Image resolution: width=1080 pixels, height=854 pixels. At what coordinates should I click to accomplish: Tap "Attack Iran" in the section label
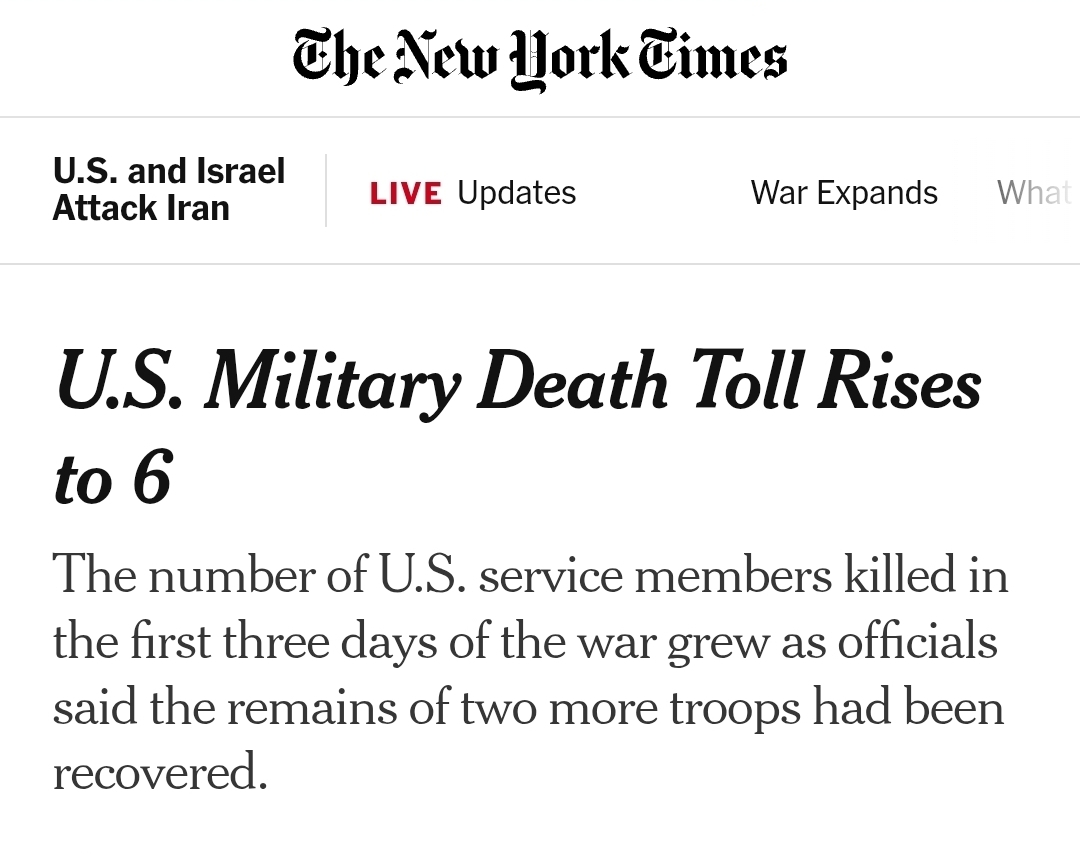[x=141, y=208]
